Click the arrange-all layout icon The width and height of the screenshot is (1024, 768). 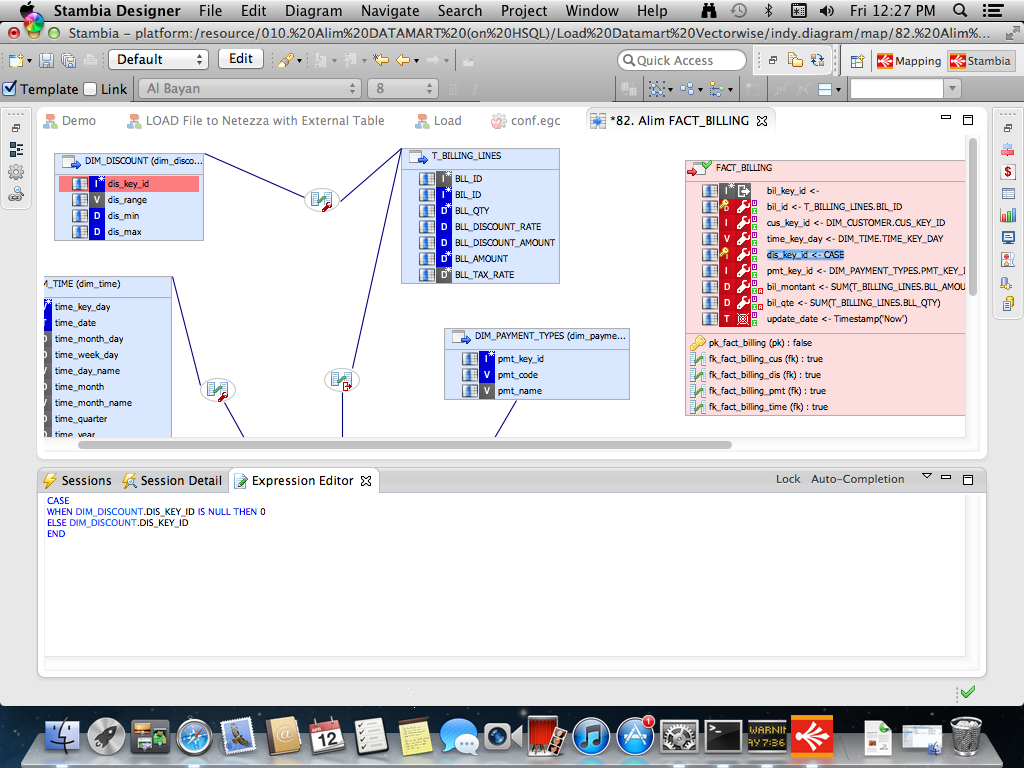[686, 89]
